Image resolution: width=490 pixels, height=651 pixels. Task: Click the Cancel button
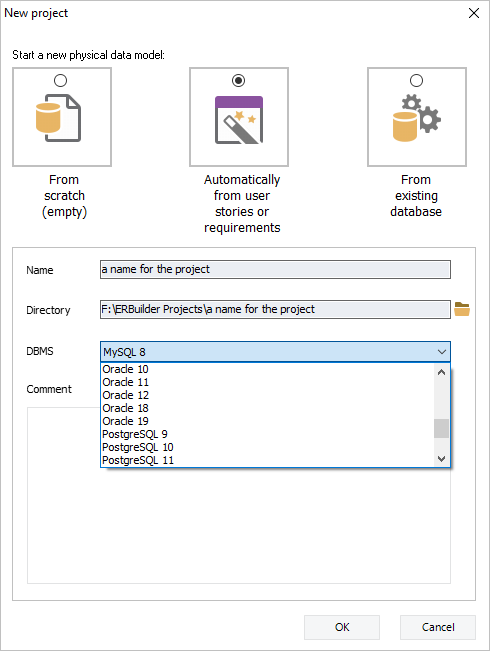pos(438,627)
